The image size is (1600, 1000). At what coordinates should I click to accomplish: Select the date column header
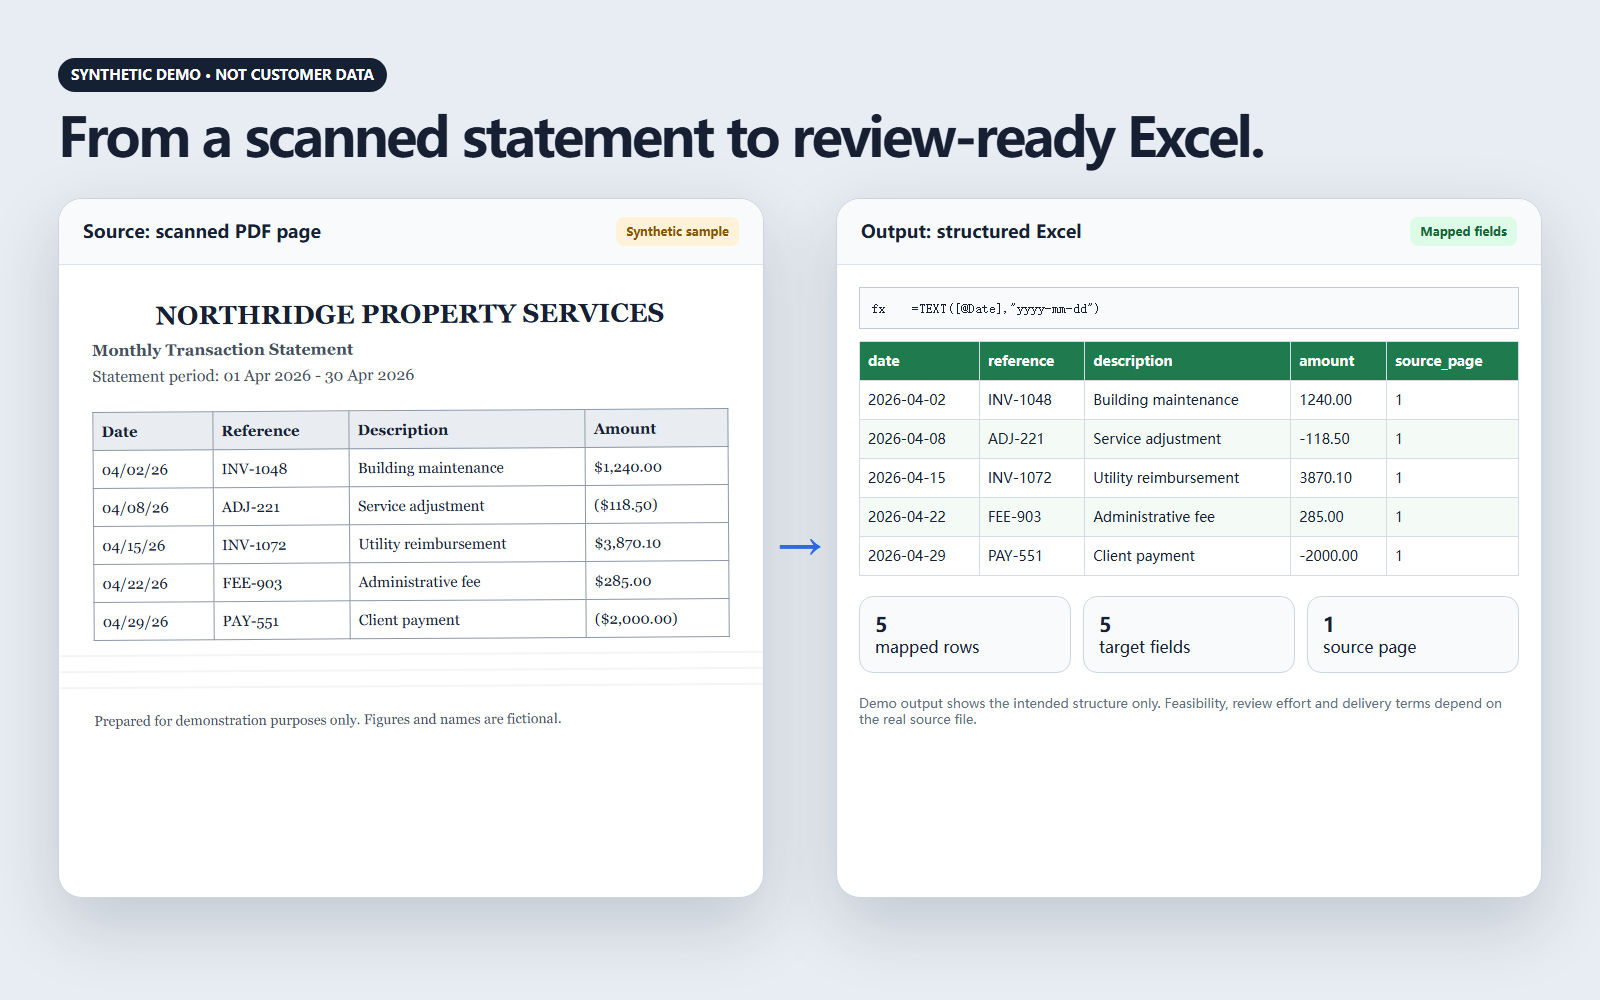919,361
